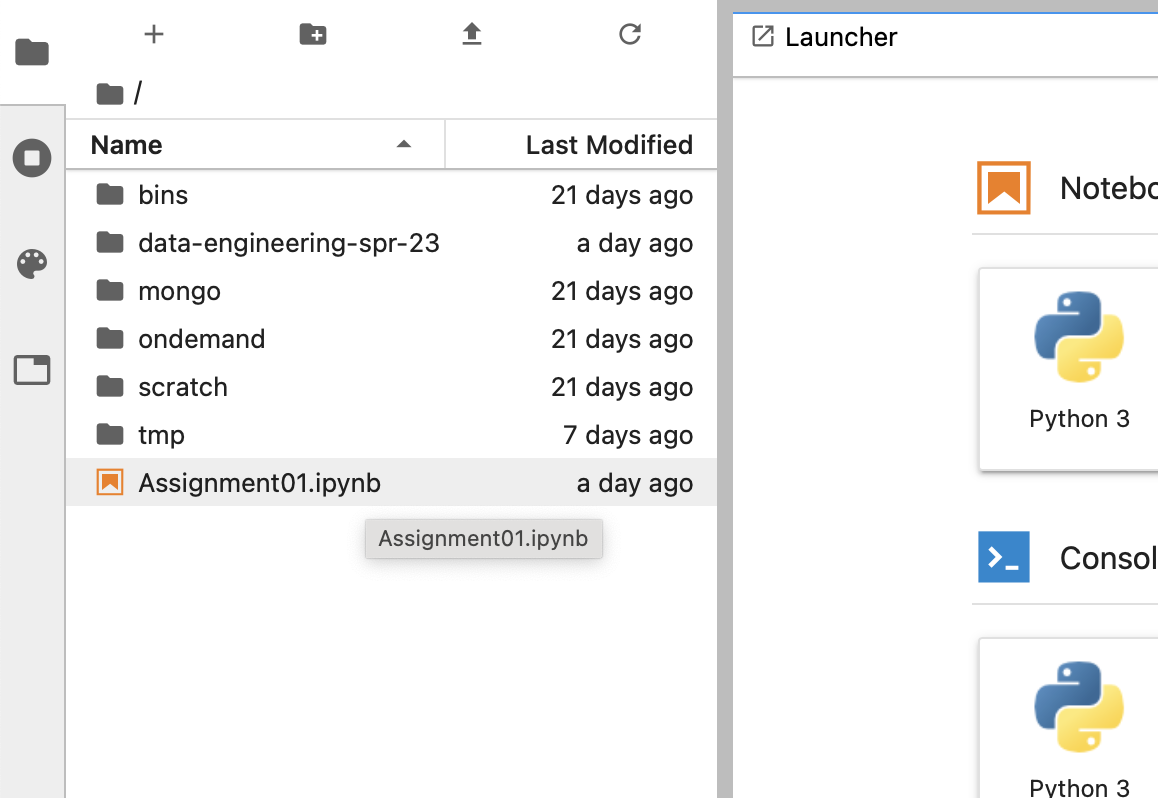
Task: Select the scratch folder
Action: pos(182,387)
